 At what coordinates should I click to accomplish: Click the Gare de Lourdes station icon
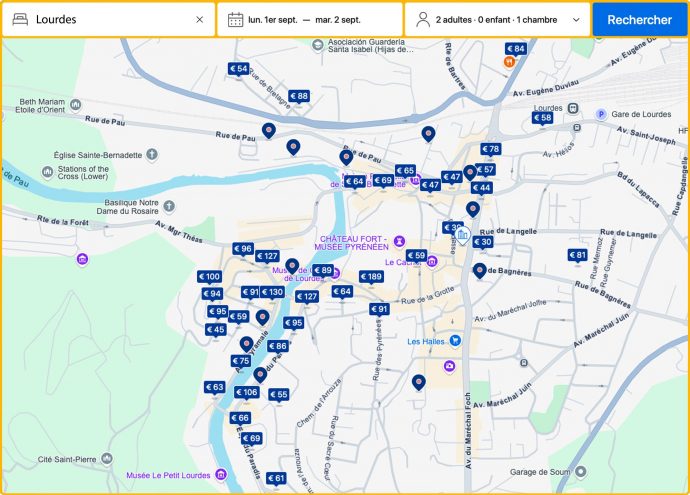click(601, 113)
